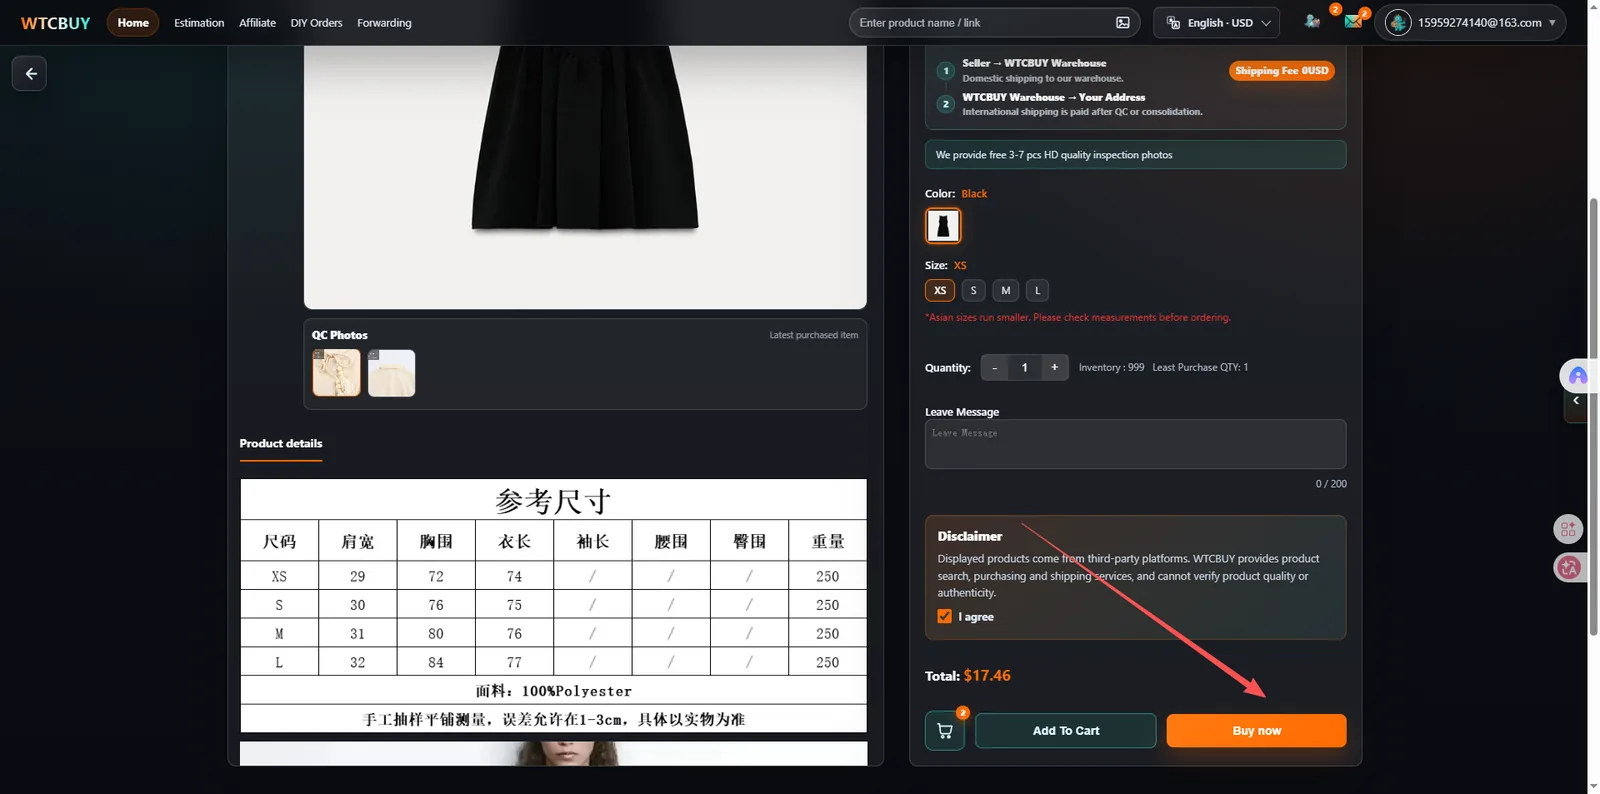Click the account avatar icon

1398,22
